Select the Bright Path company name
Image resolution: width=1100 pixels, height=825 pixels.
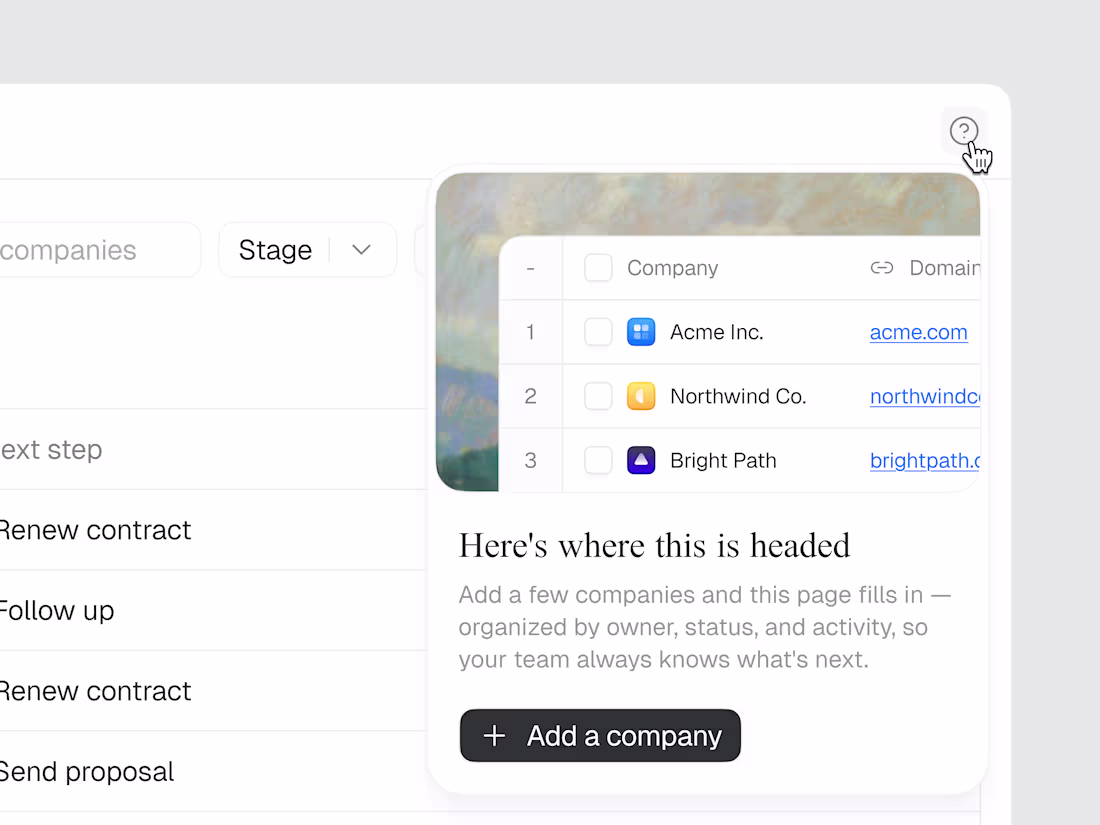(723, 460)
